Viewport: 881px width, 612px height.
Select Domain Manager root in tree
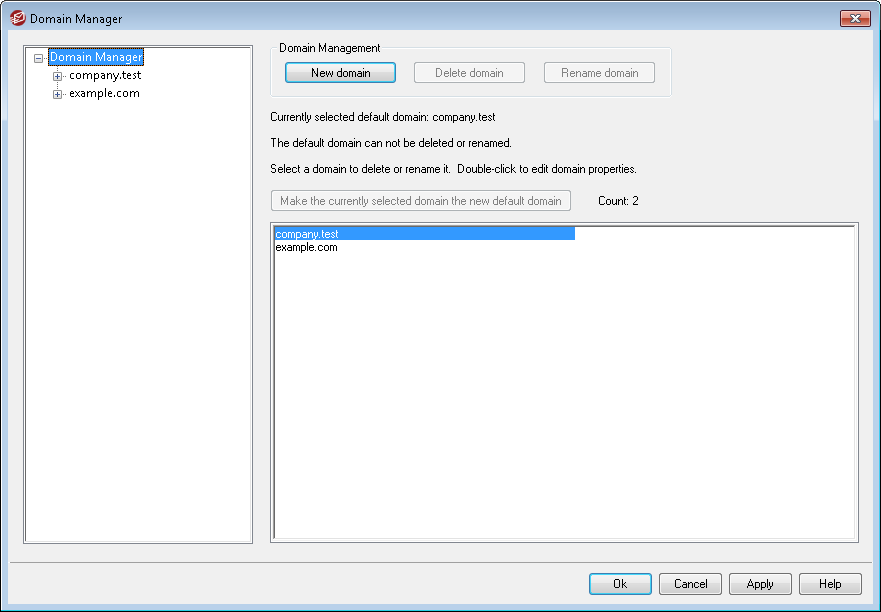tap(96, 58)
